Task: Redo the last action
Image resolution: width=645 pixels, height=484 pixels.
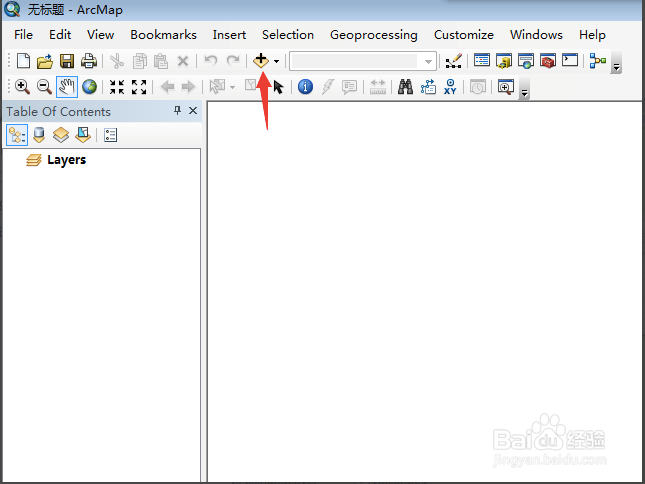Action: click(233, 61)
